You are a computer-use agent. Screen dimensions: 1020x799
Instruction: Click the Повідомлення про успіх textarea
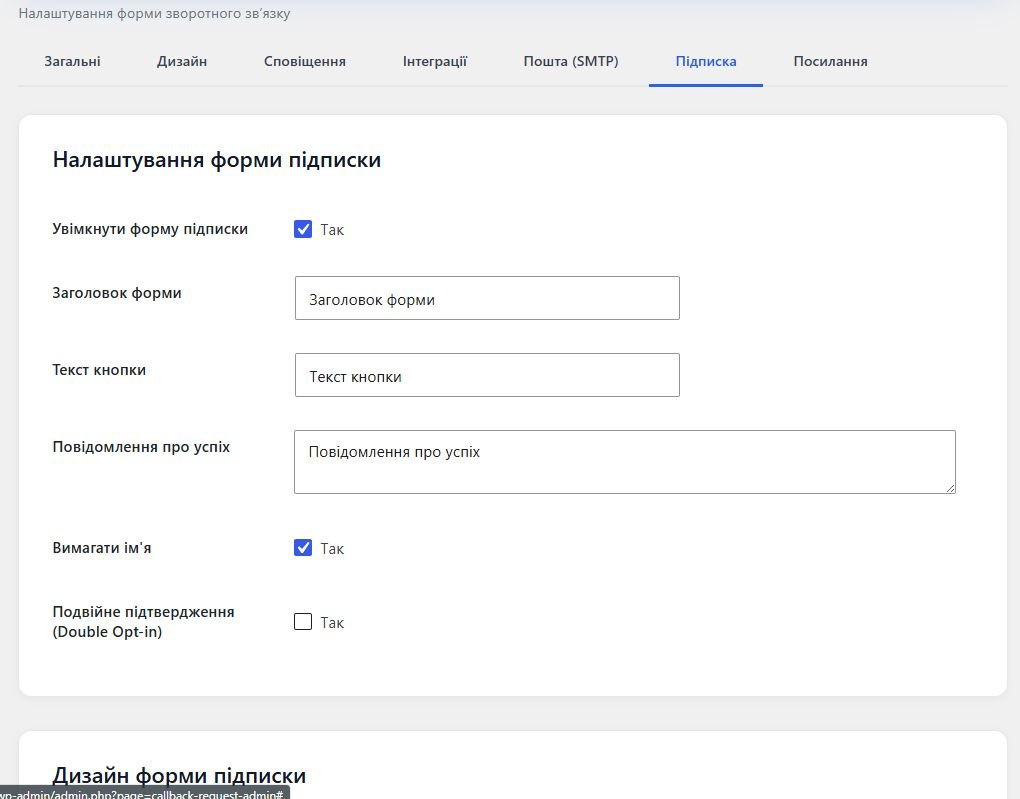tap(624, 462)
